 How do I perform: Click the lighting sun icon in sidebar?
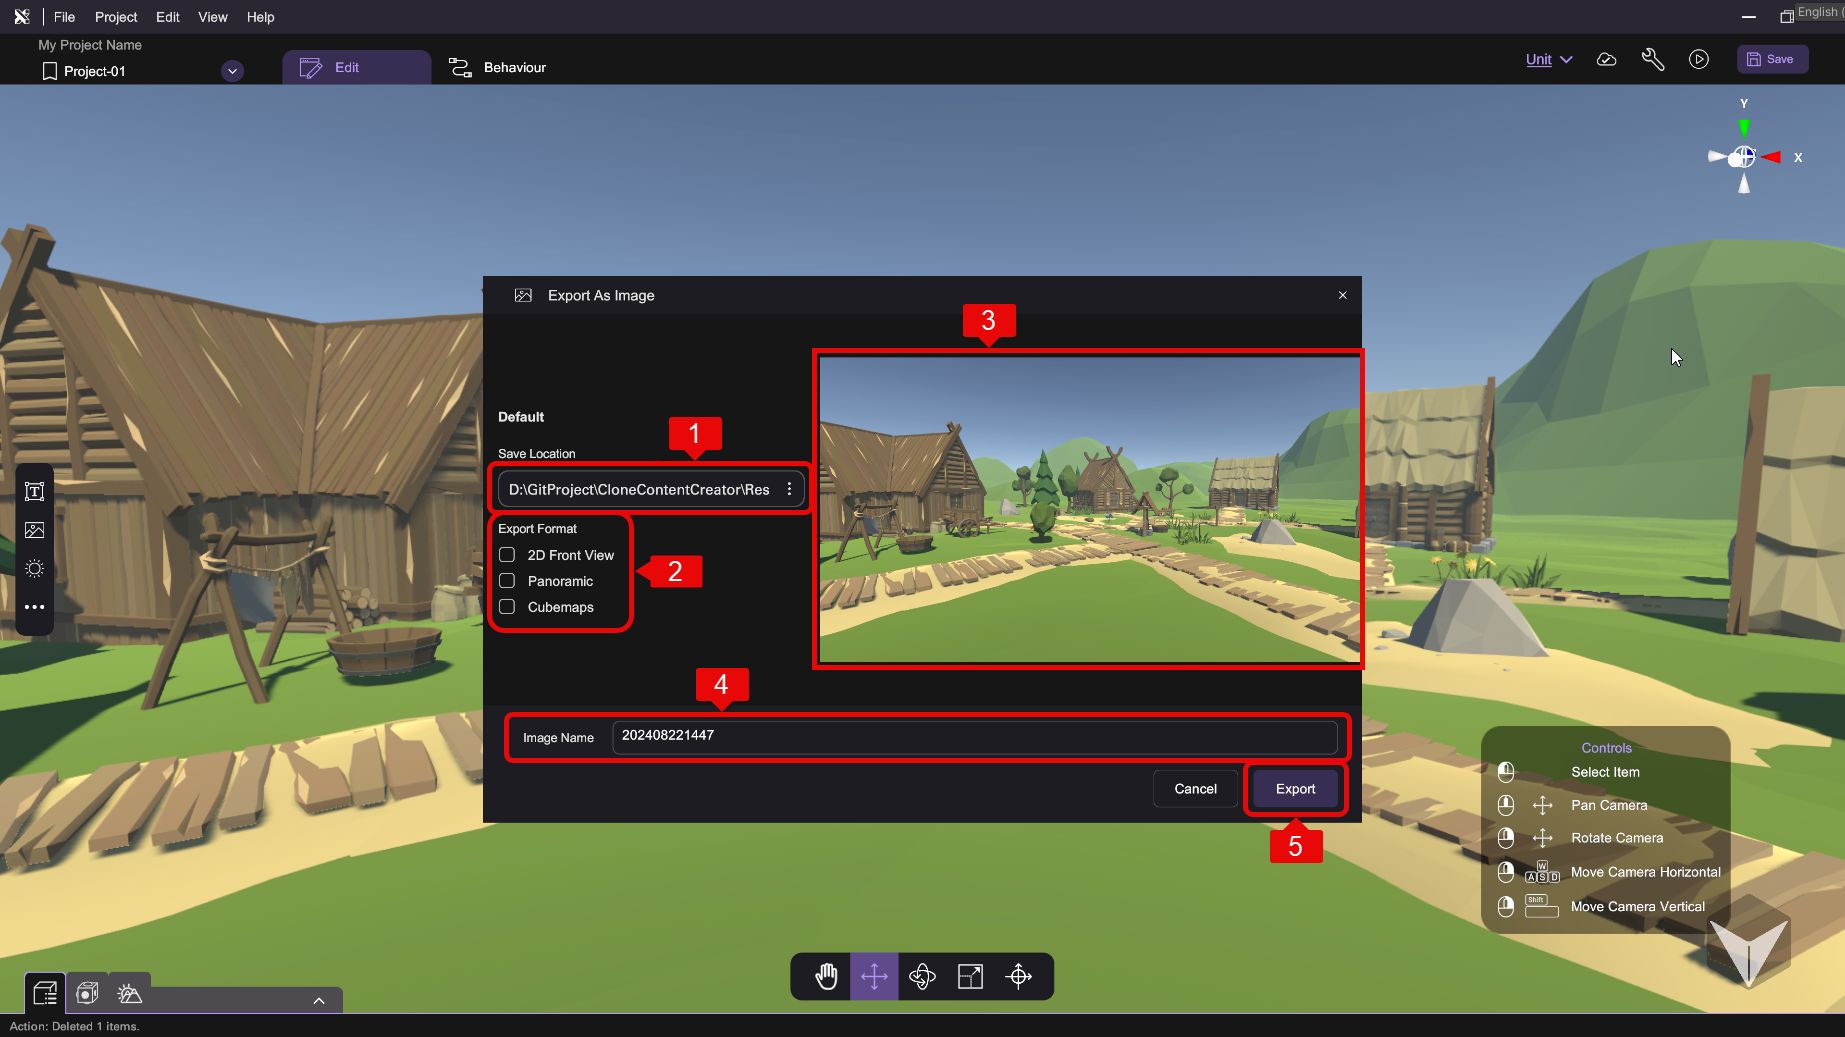34,568
